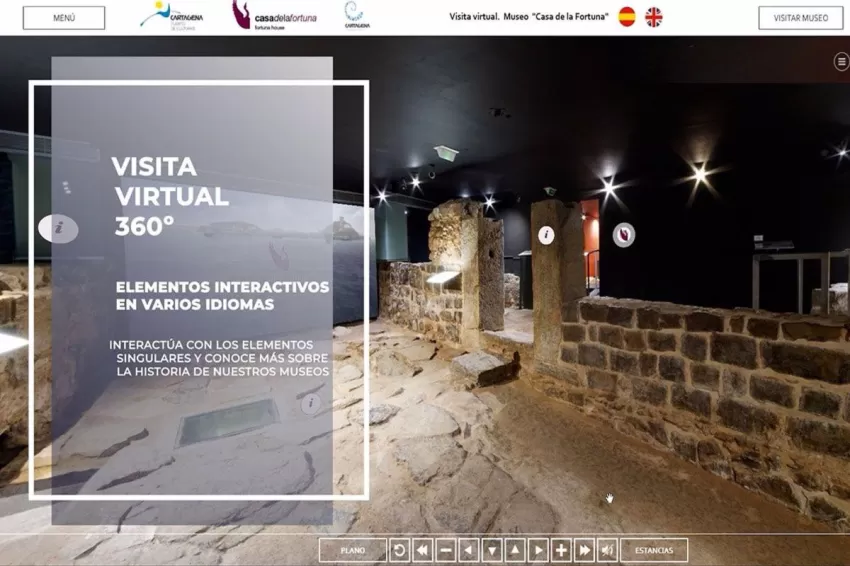
Task: Open the PLANO floor plan
Action: tap(352, 550)
